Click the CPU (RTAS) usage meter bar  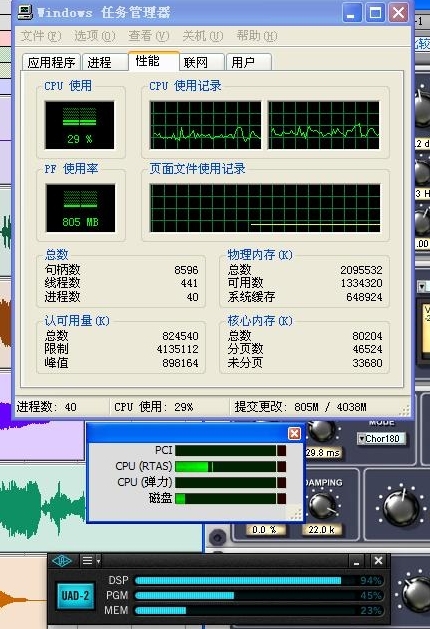coord(231,466)
